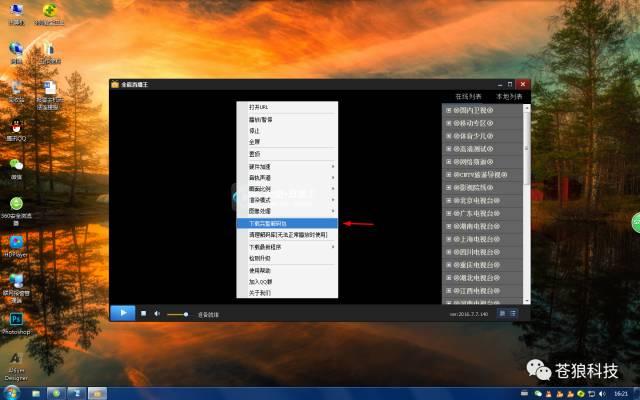The height and width of the screenshot is (400, 640).
Task: Expand the ◎广东电视台◎ channel group
Action: [449, 213]
